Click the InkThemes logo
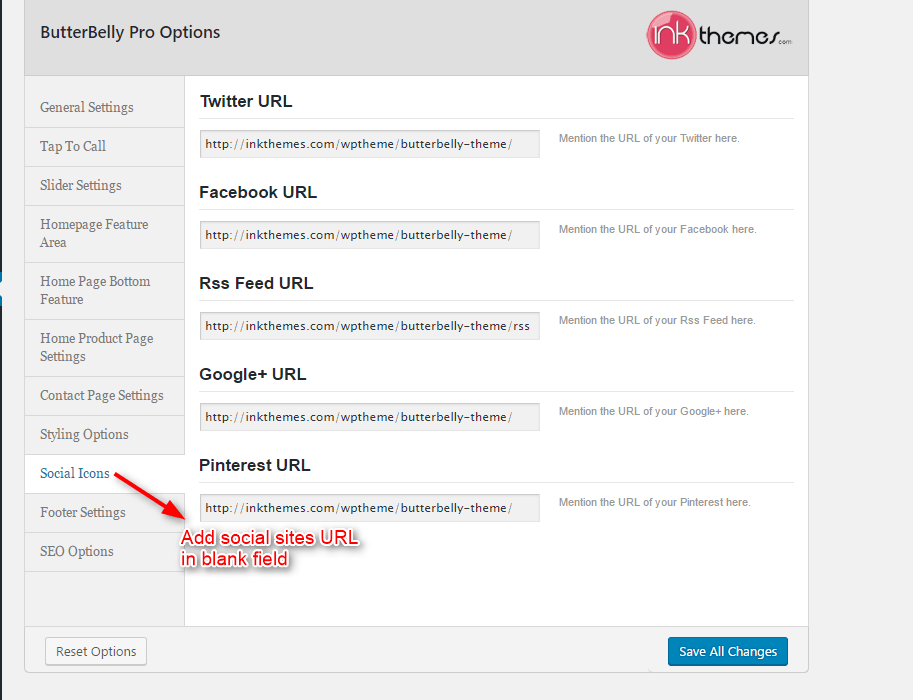The height and width of the screenshot is (700, 913). pos(719,35)
